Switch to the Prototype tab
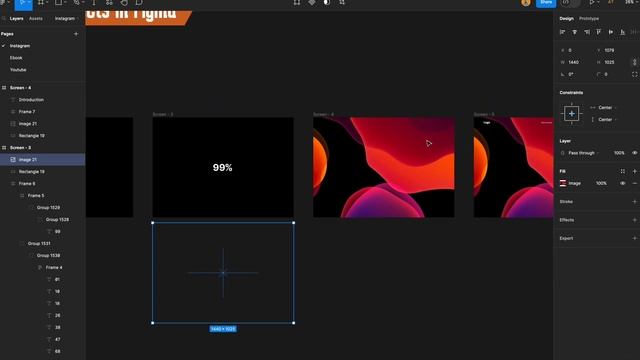This screenshot has height=360, width=640. pyautogui.click(x=589, y=18)
